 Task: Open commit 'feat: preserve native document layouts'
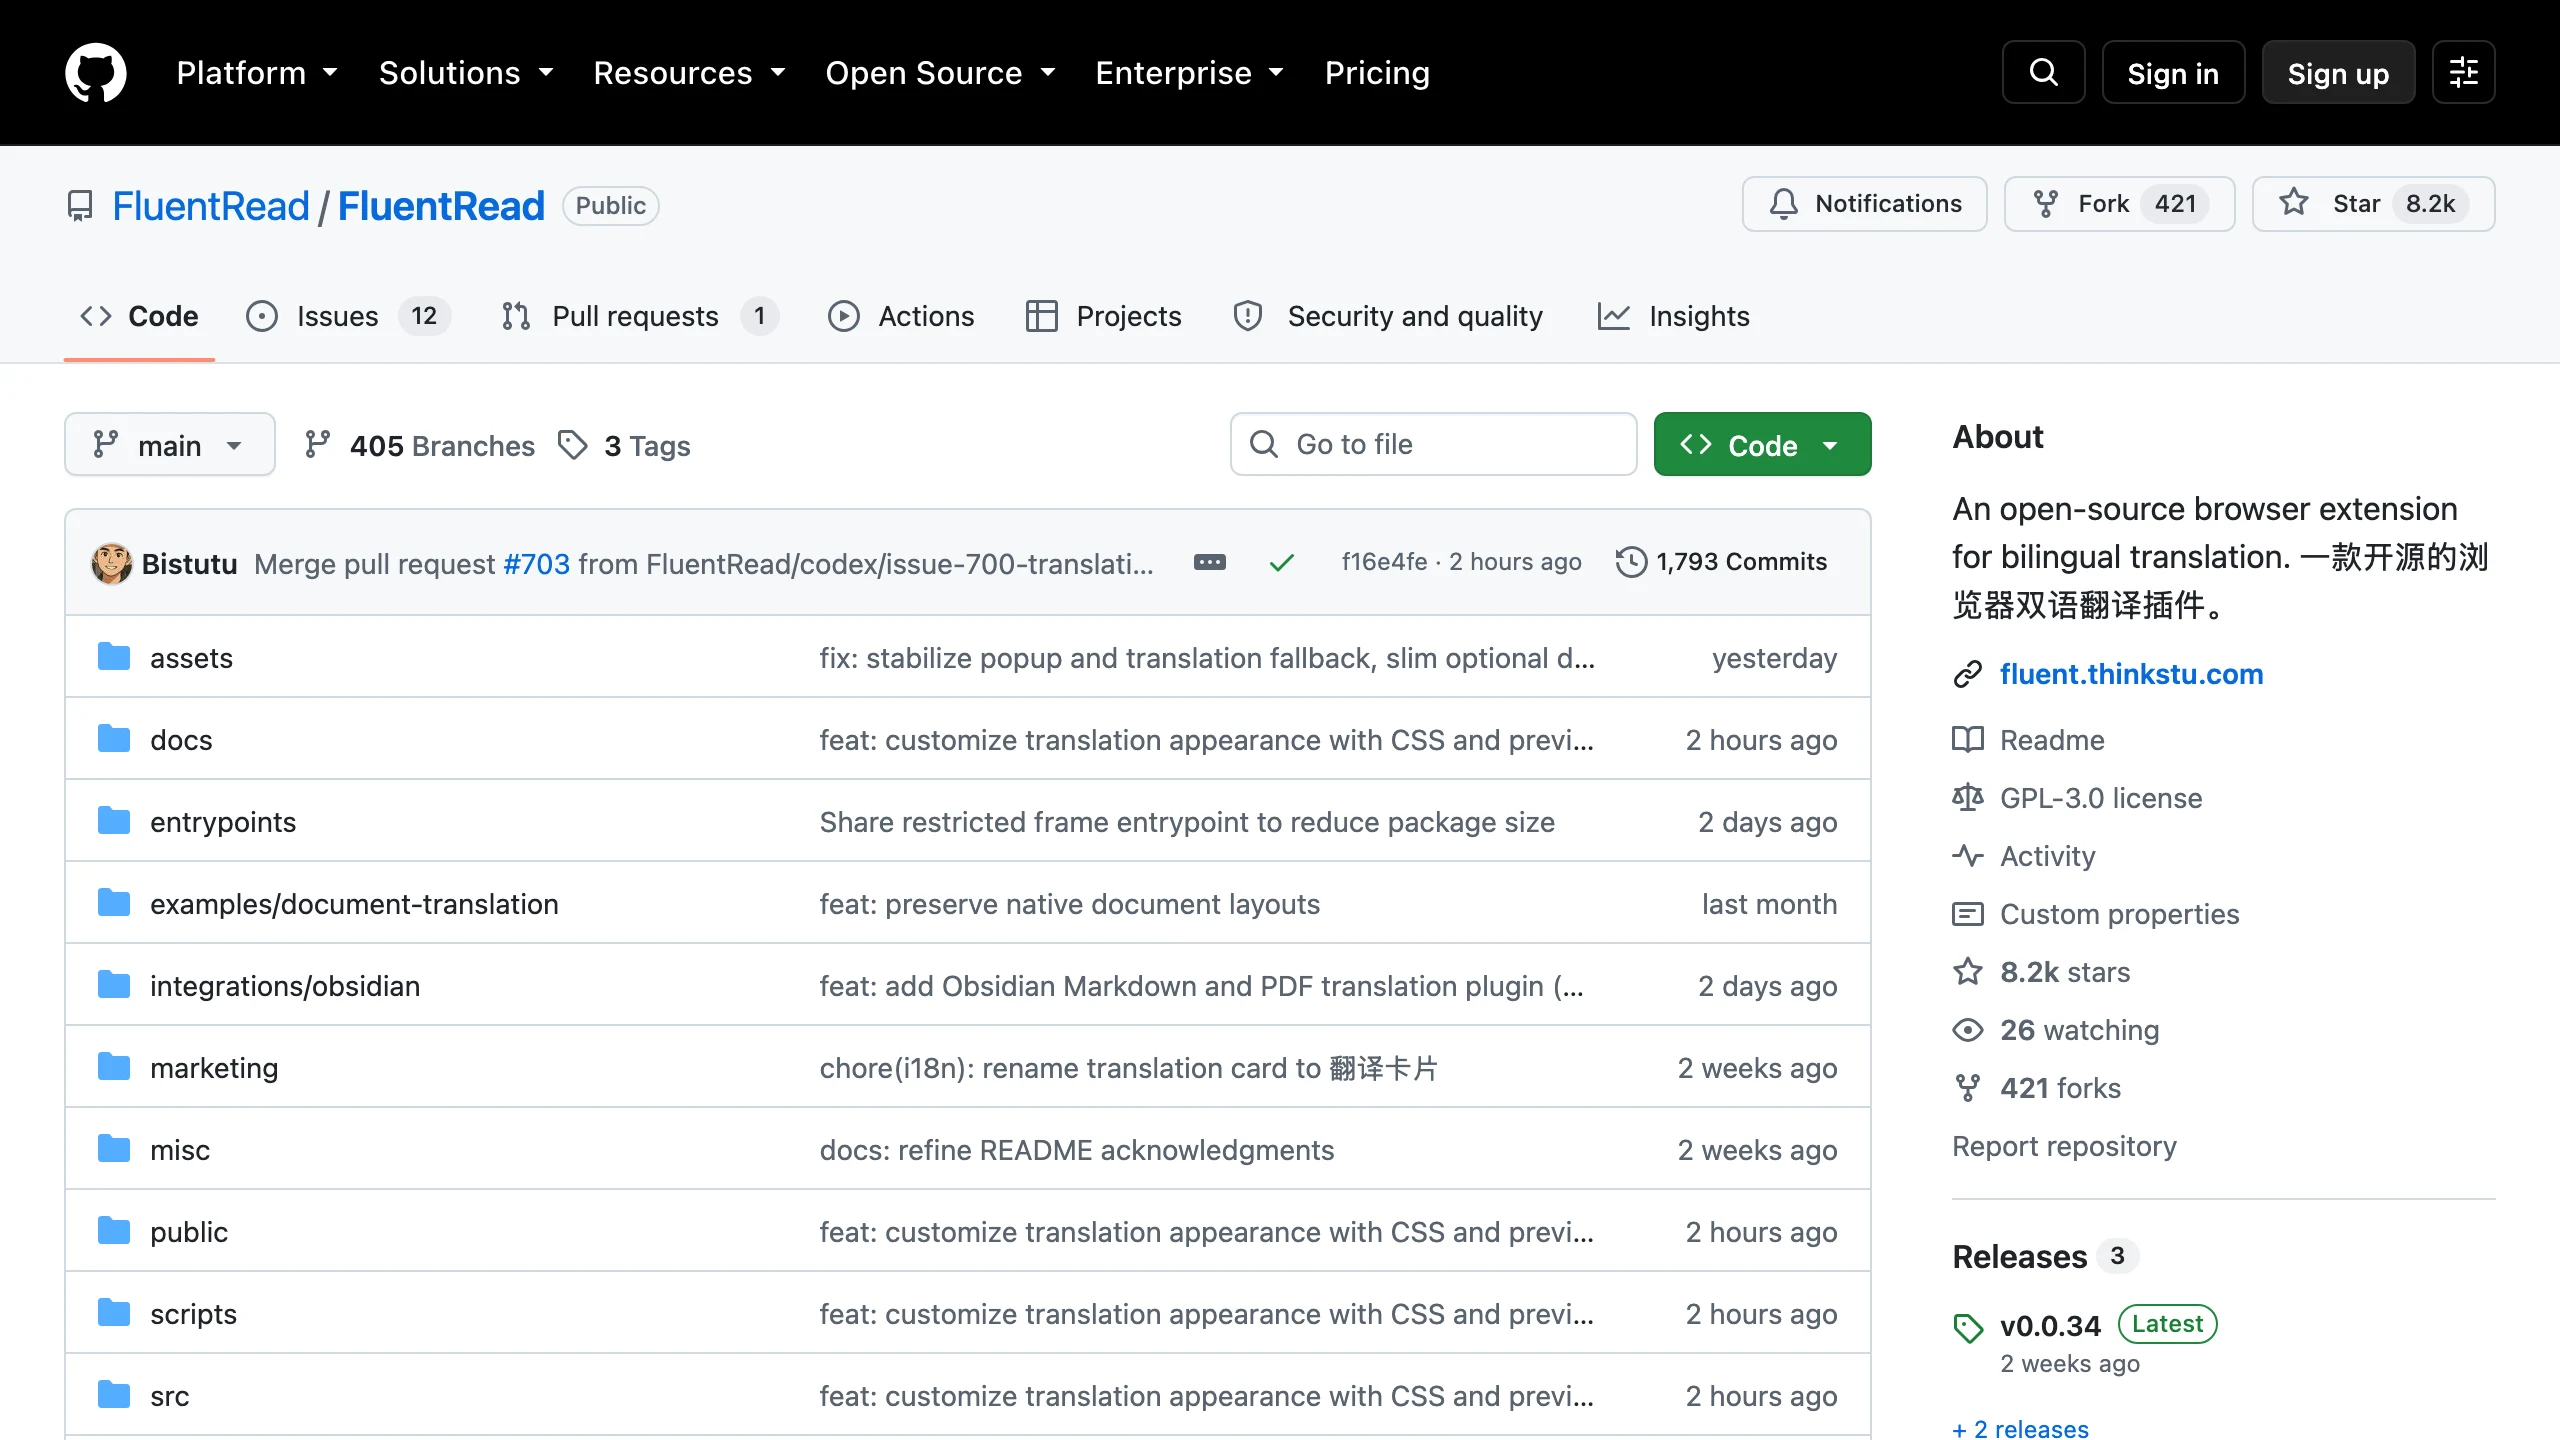(1070, 904)
